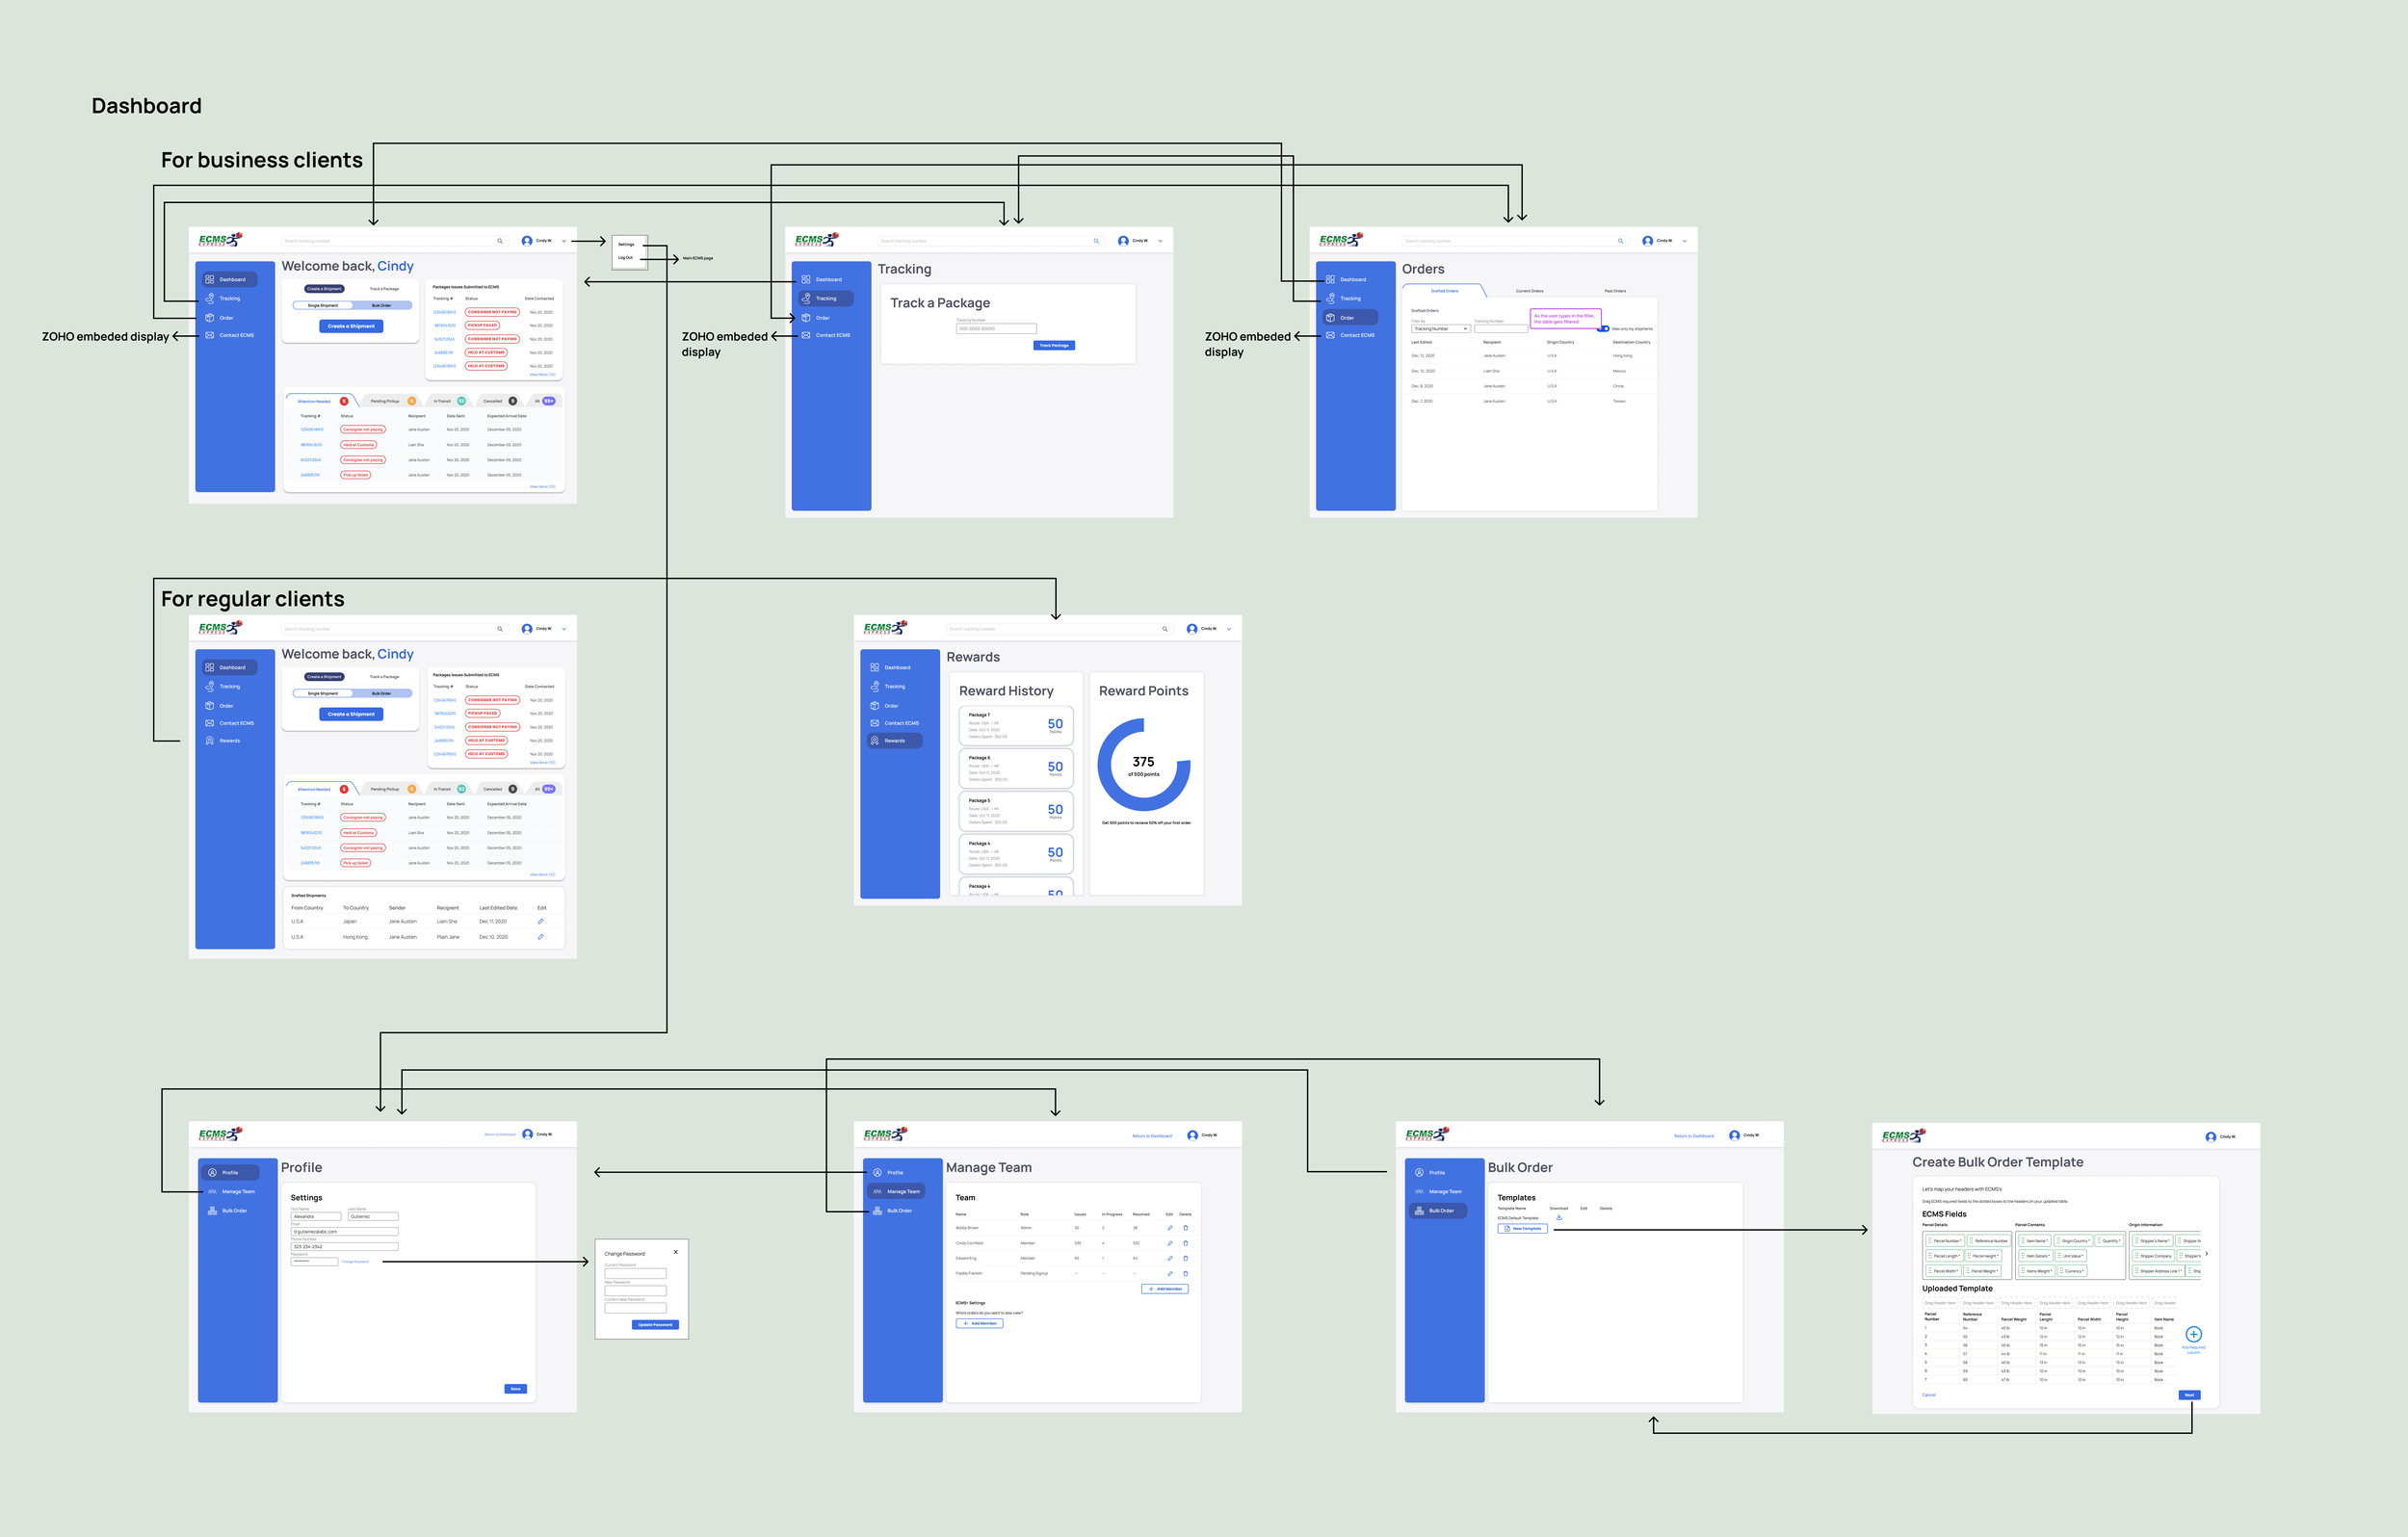
Task: Click Order box icon in Orders screen sidebar
Action: click(1330, 318)
